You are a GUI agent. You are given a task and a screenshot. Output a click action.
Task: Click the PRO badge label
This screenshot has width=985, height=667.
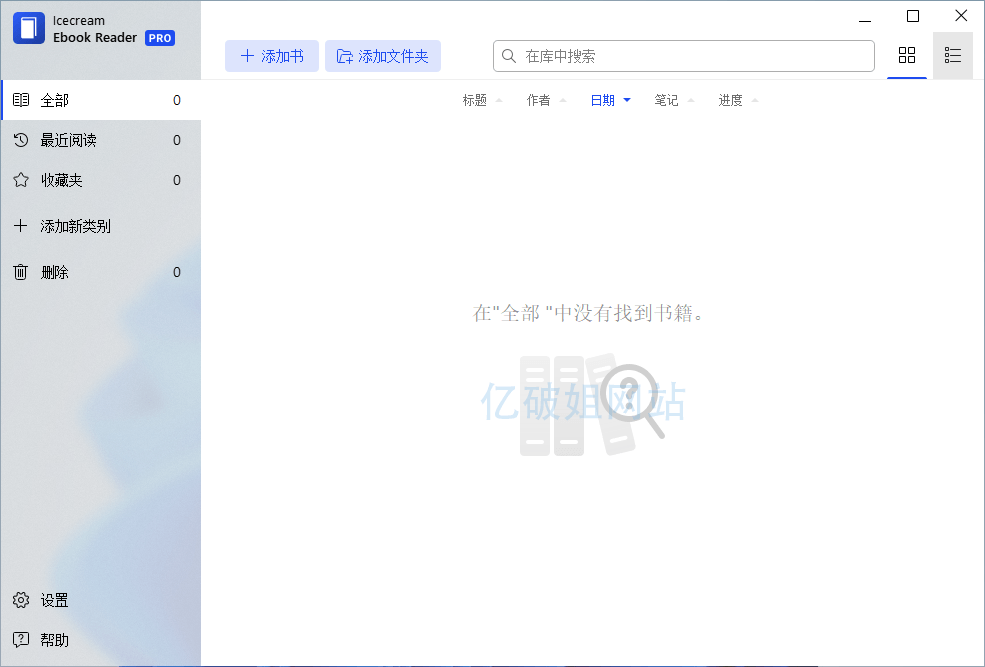pyautogui.click(x=159, y=38)
